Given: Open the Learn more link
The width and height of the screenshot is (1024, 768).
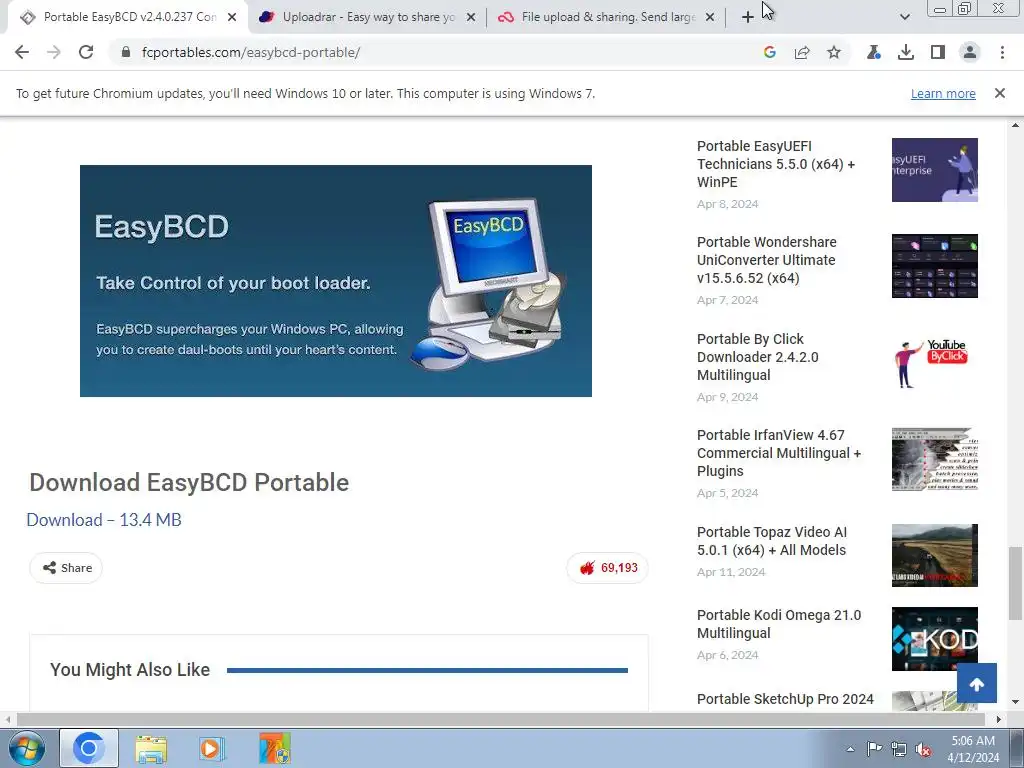Looking at the screenshot, I should 943,93.
